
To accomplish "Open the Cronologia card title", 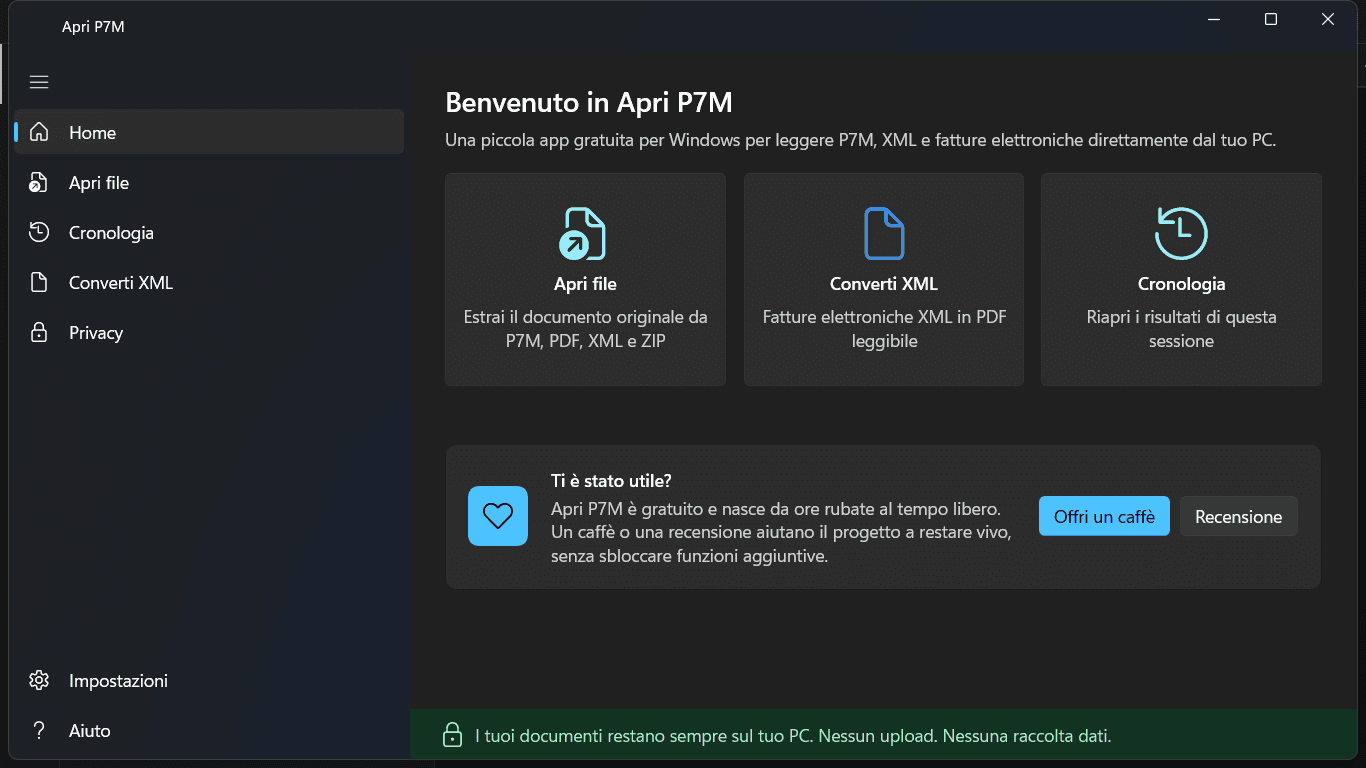I will [x=1181, y=284].
